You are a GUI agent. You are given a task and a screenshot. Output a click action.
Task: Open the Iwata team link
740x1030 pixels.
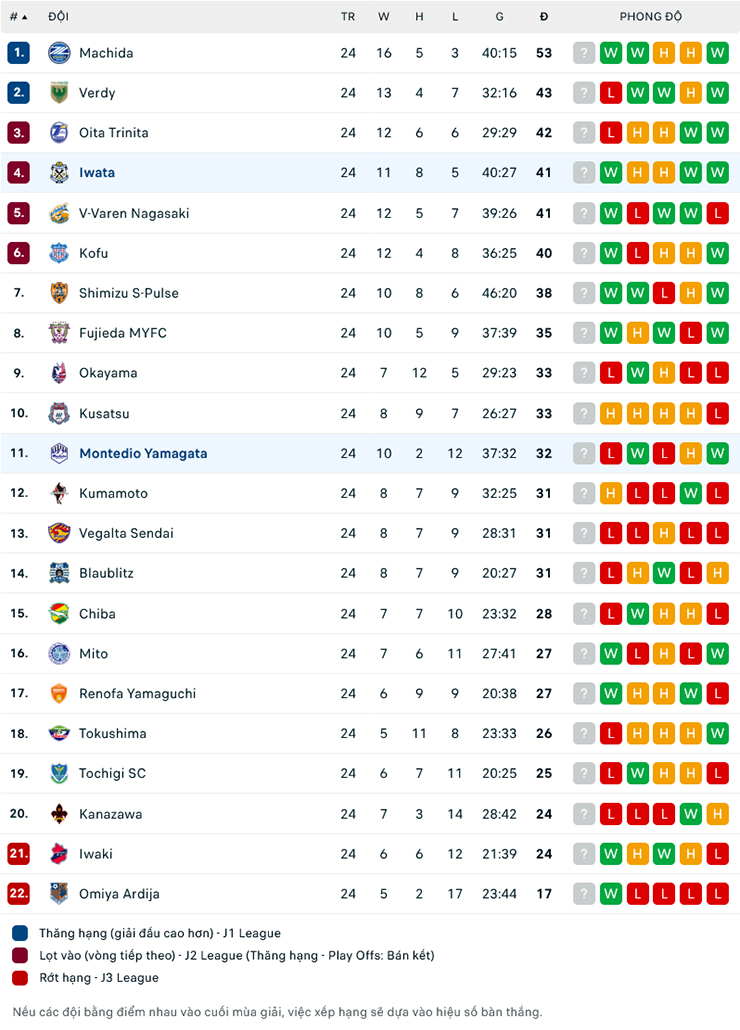pos(97,173)
